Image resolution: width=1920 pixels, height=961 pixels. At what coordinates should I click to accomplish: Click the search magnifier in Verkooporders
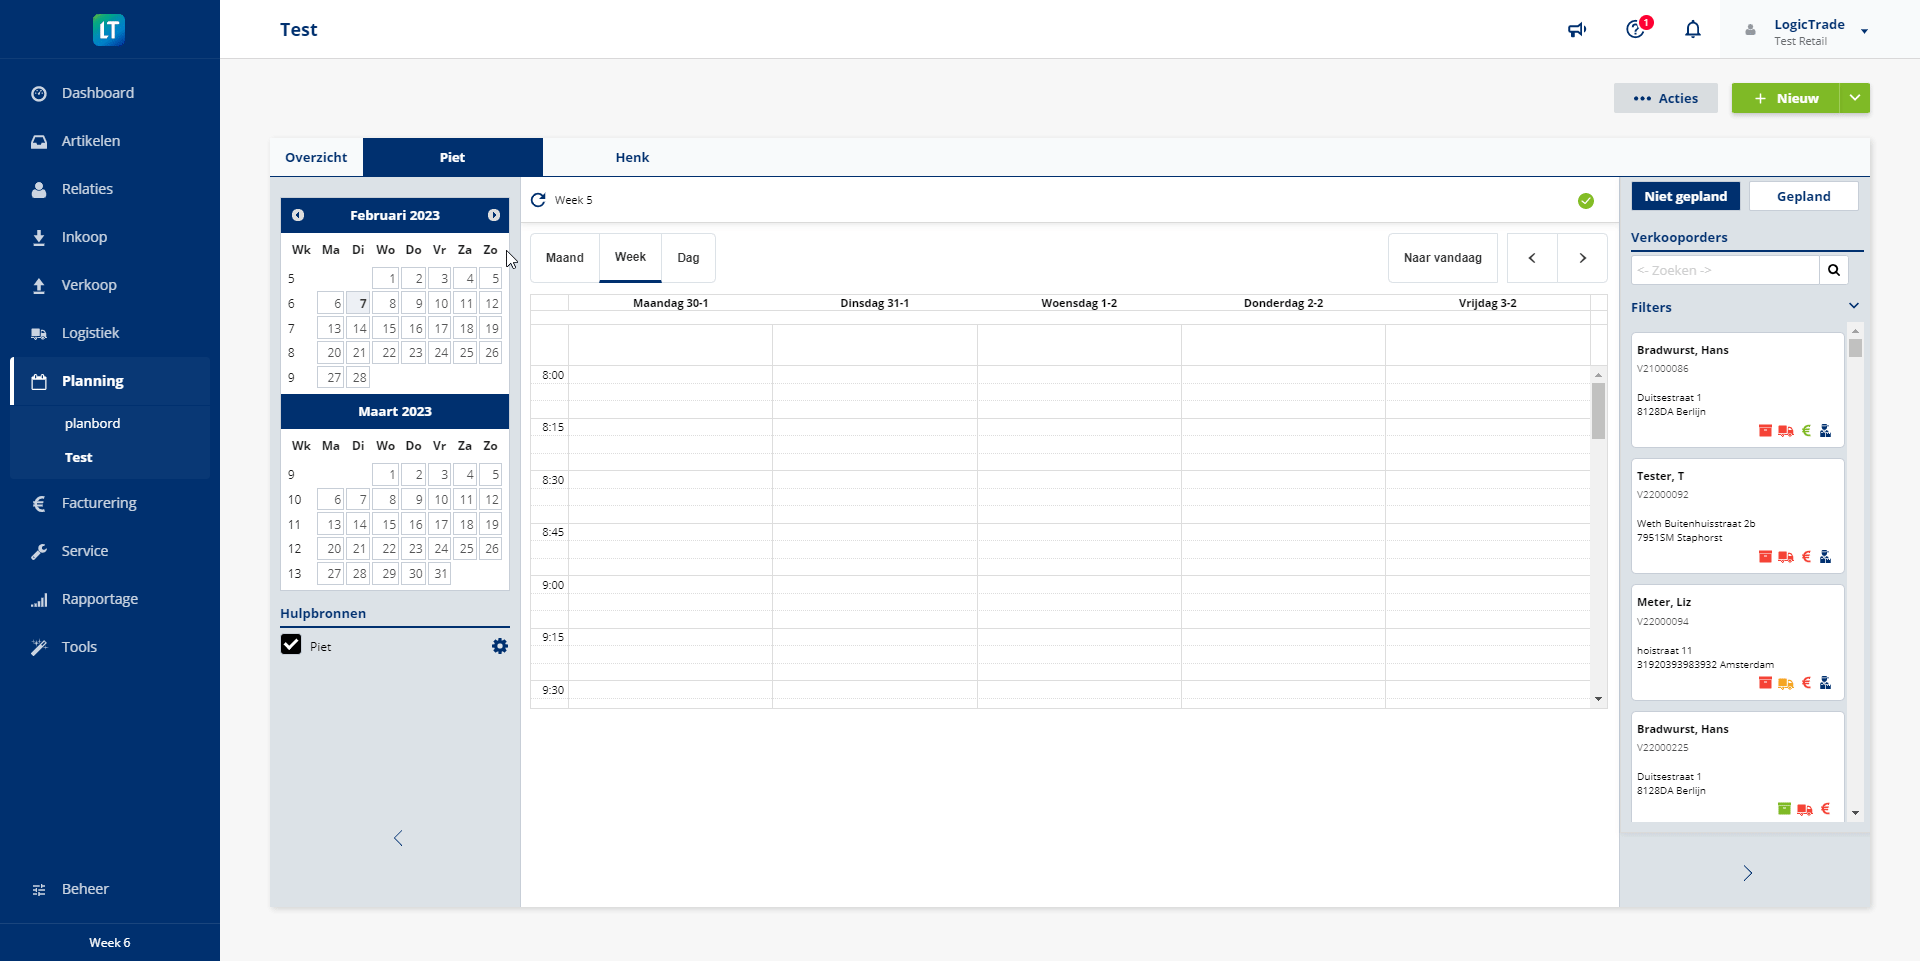tap(1833, 270)
